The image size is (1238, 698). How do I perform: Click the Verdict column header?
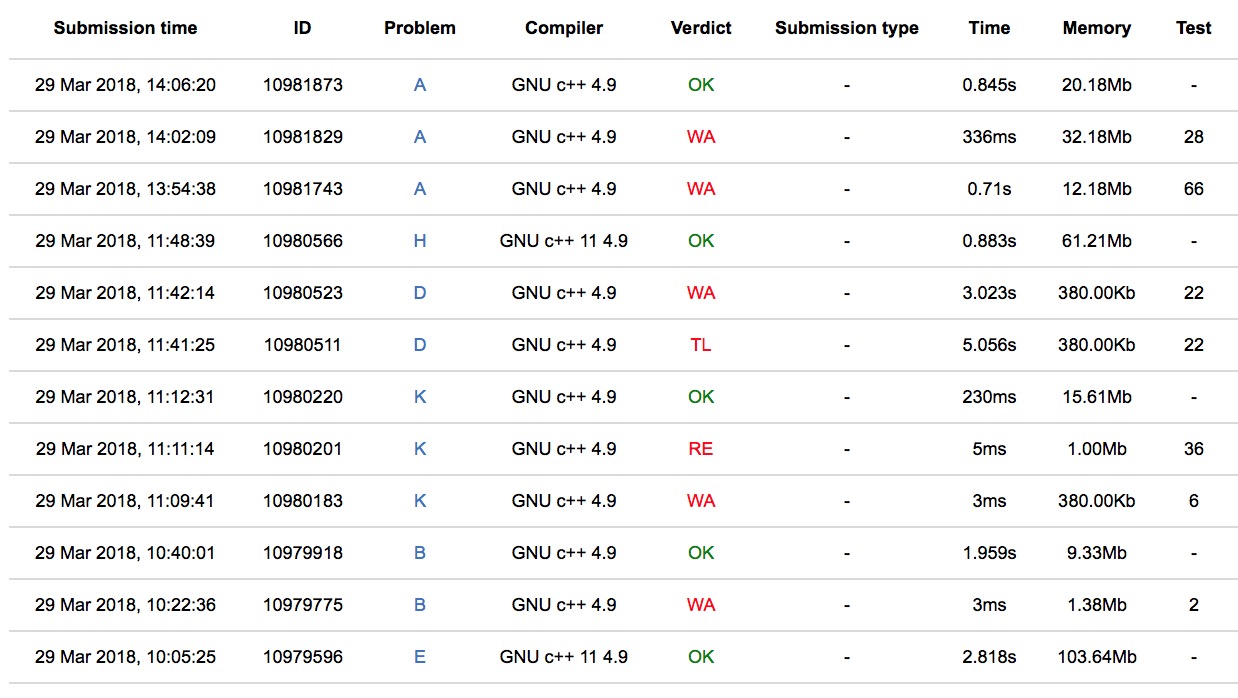coord(701,28)
